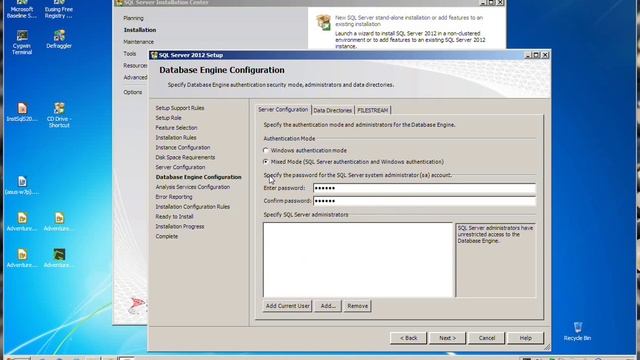The height and width of the screenshot is (360, 640).
Task: Select Options in Installation Center sidebar
Action: point(133,92)
